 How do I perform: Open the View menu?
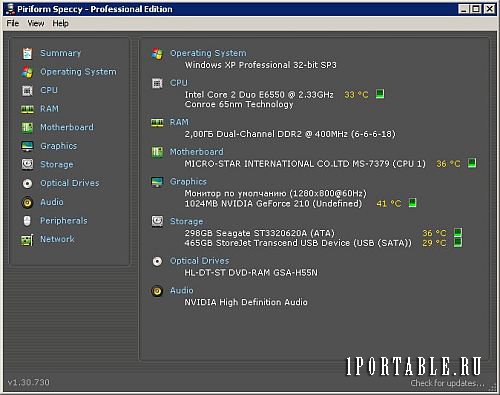pyautogui.click(x=36, y=23)
